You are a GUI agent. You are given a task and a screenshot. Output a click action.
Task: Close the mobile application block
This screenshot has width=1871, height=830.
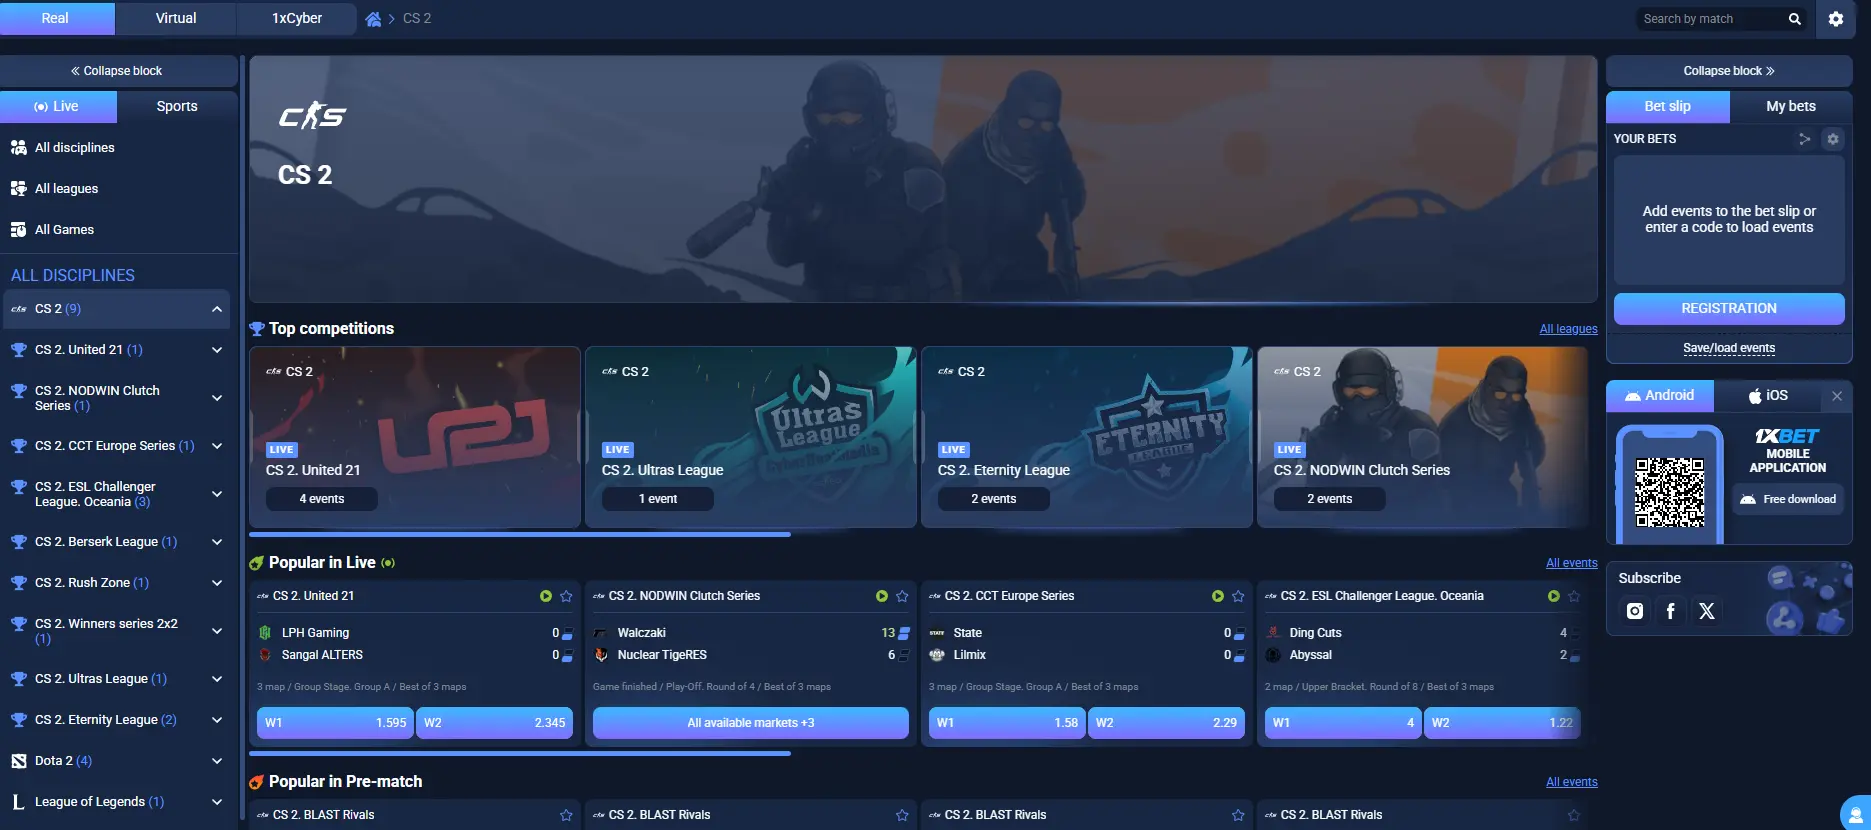[1837, 396]
